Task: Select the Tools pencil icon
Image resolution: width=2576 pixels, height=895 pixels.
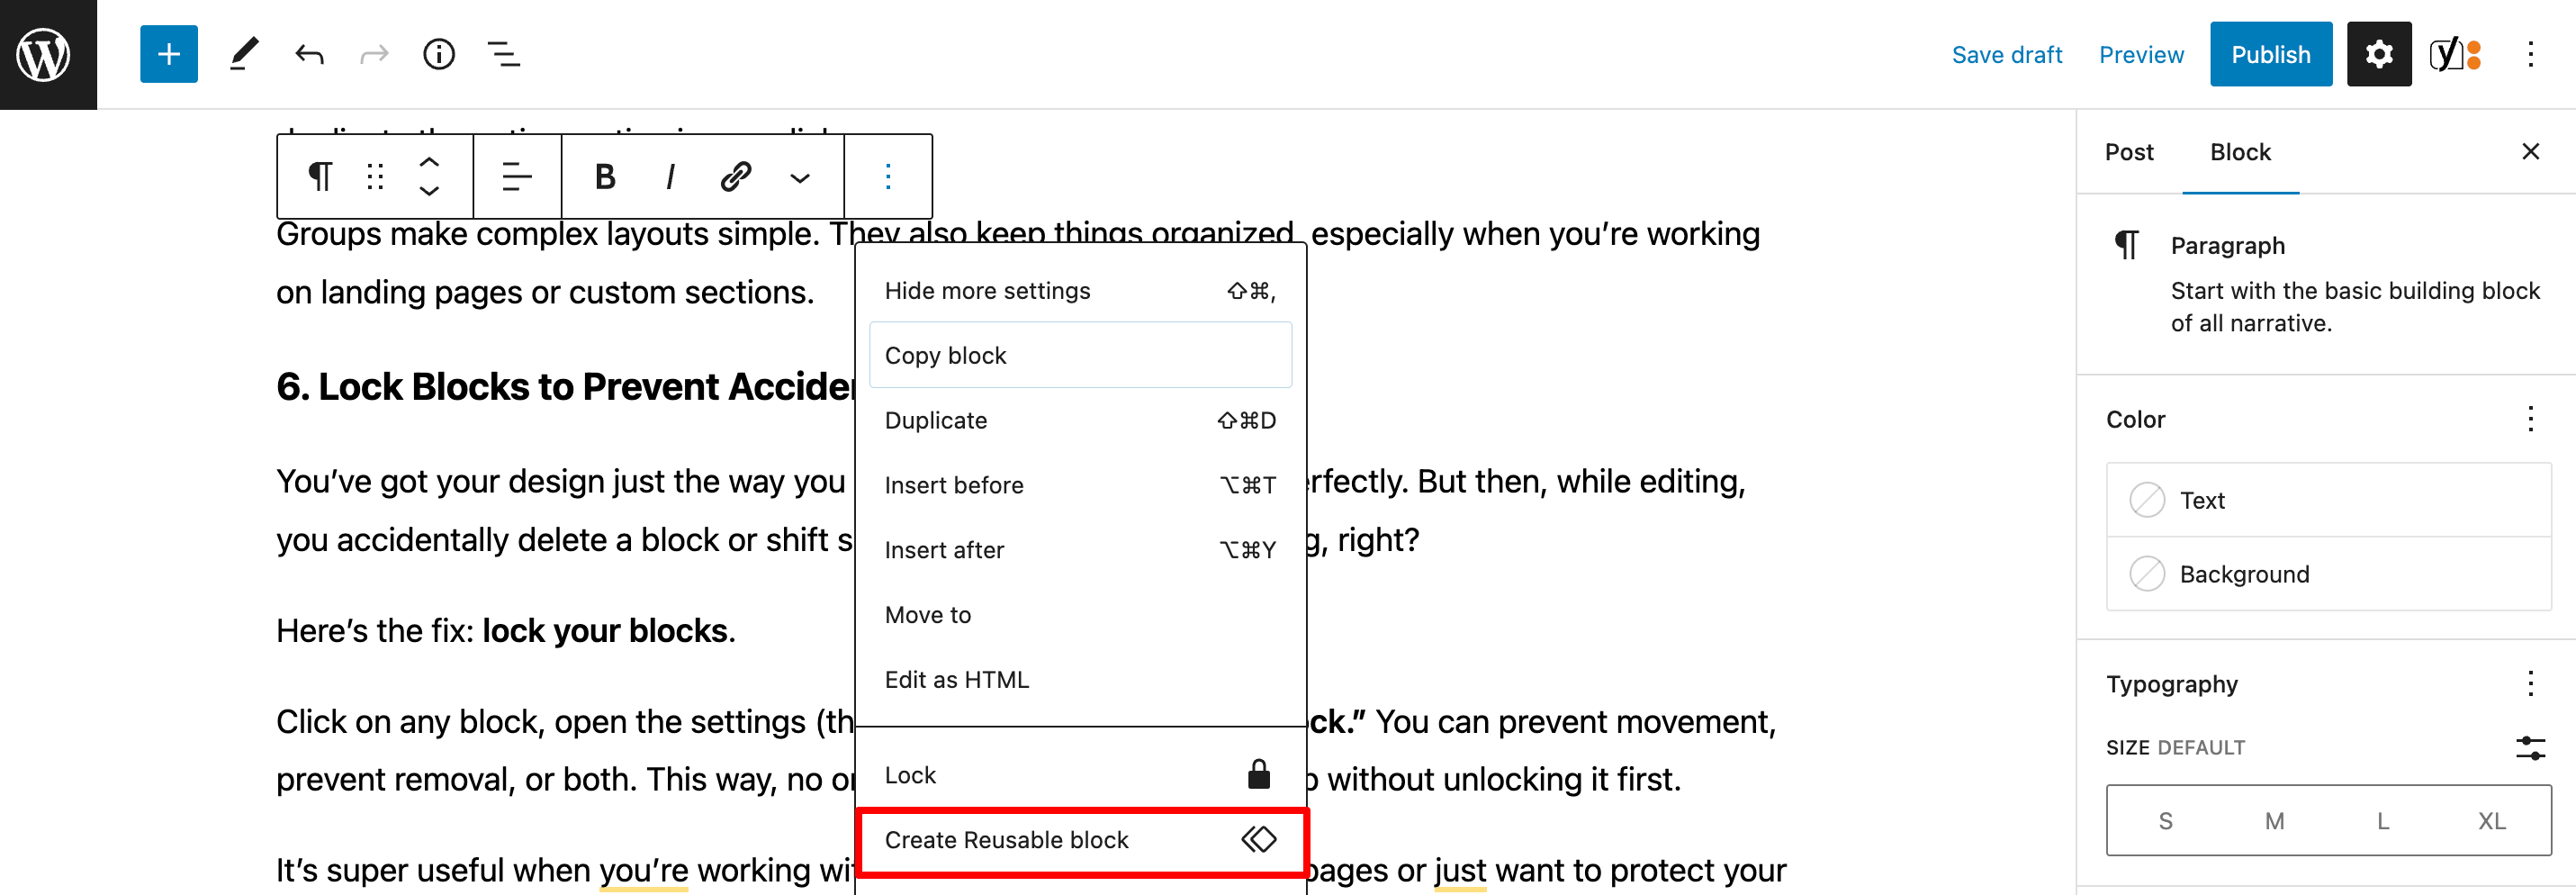Action: click(x=243, y=54)
